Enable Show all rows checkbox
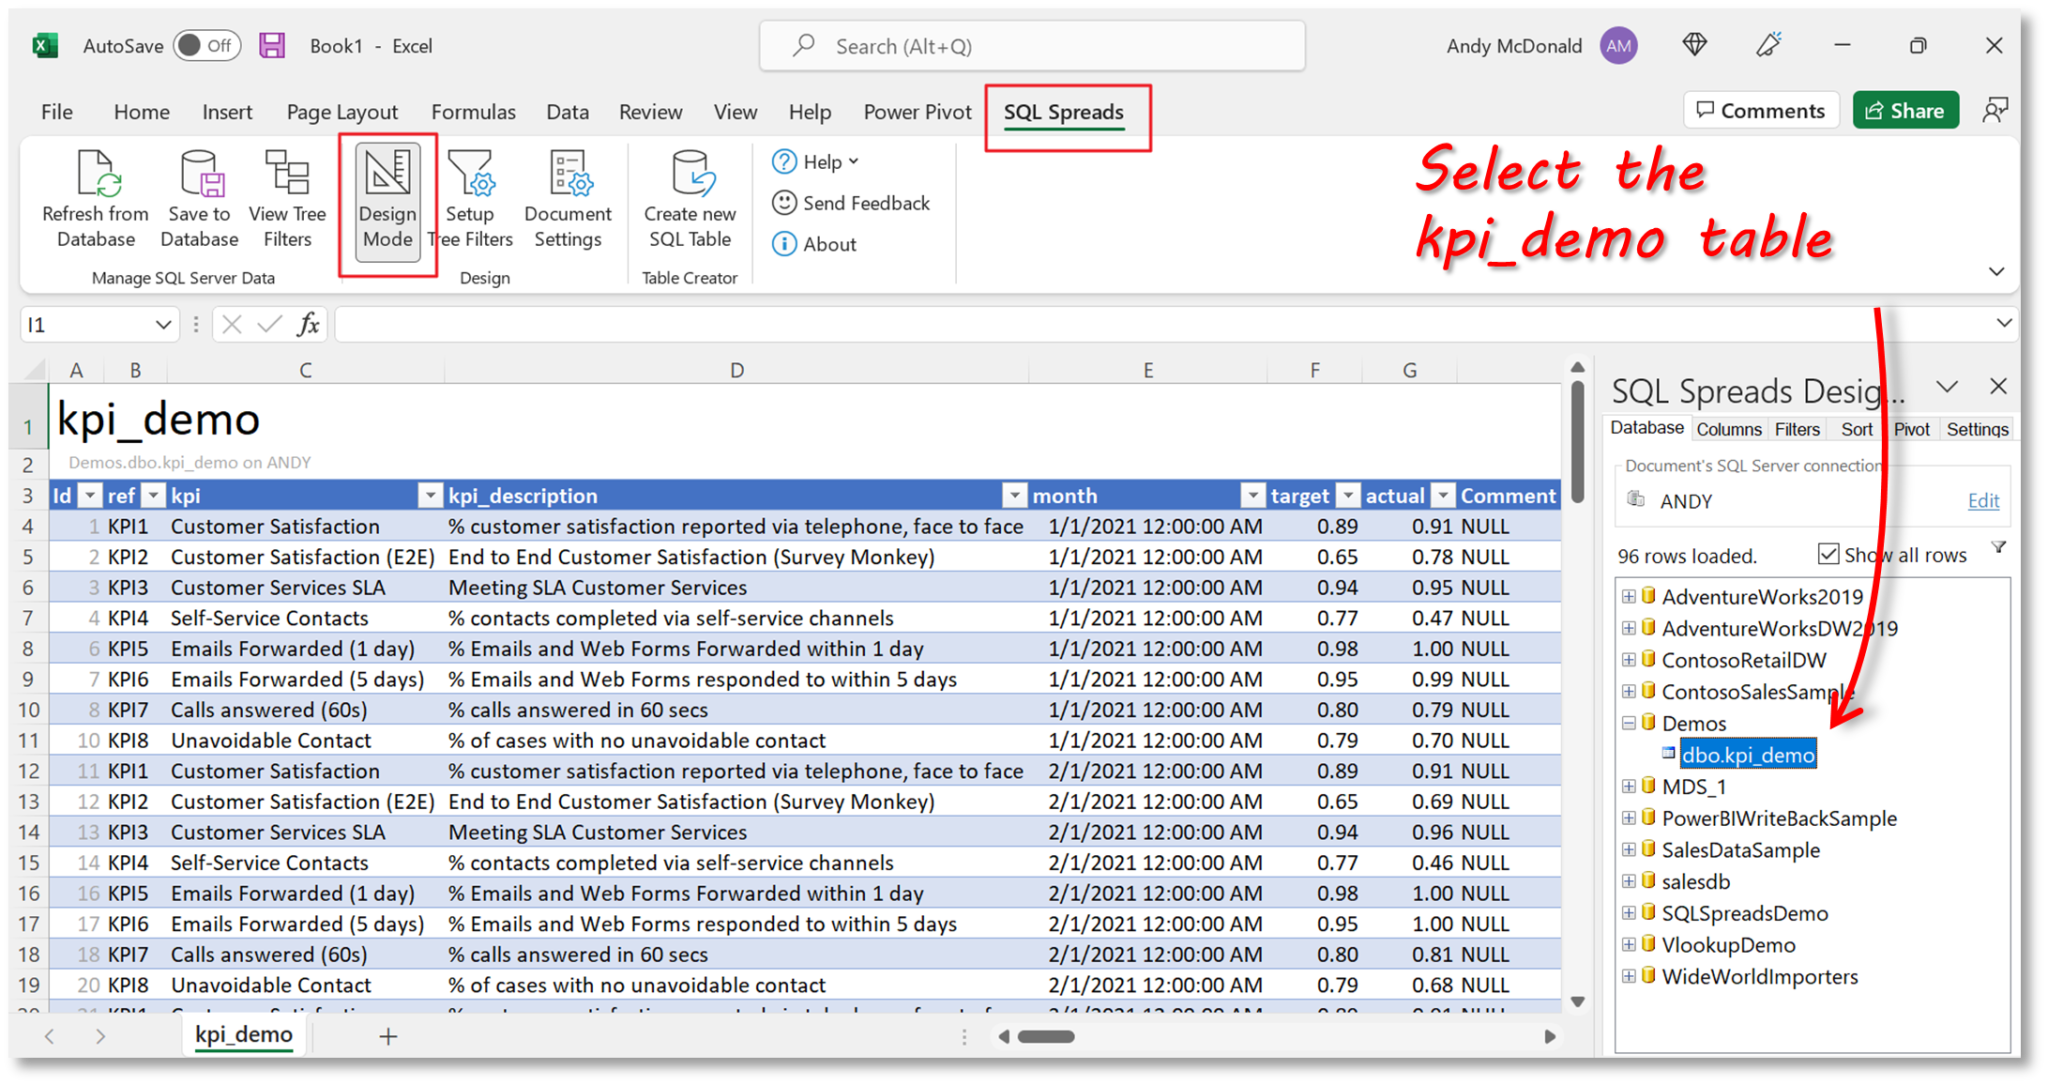 pos(1830,549)
